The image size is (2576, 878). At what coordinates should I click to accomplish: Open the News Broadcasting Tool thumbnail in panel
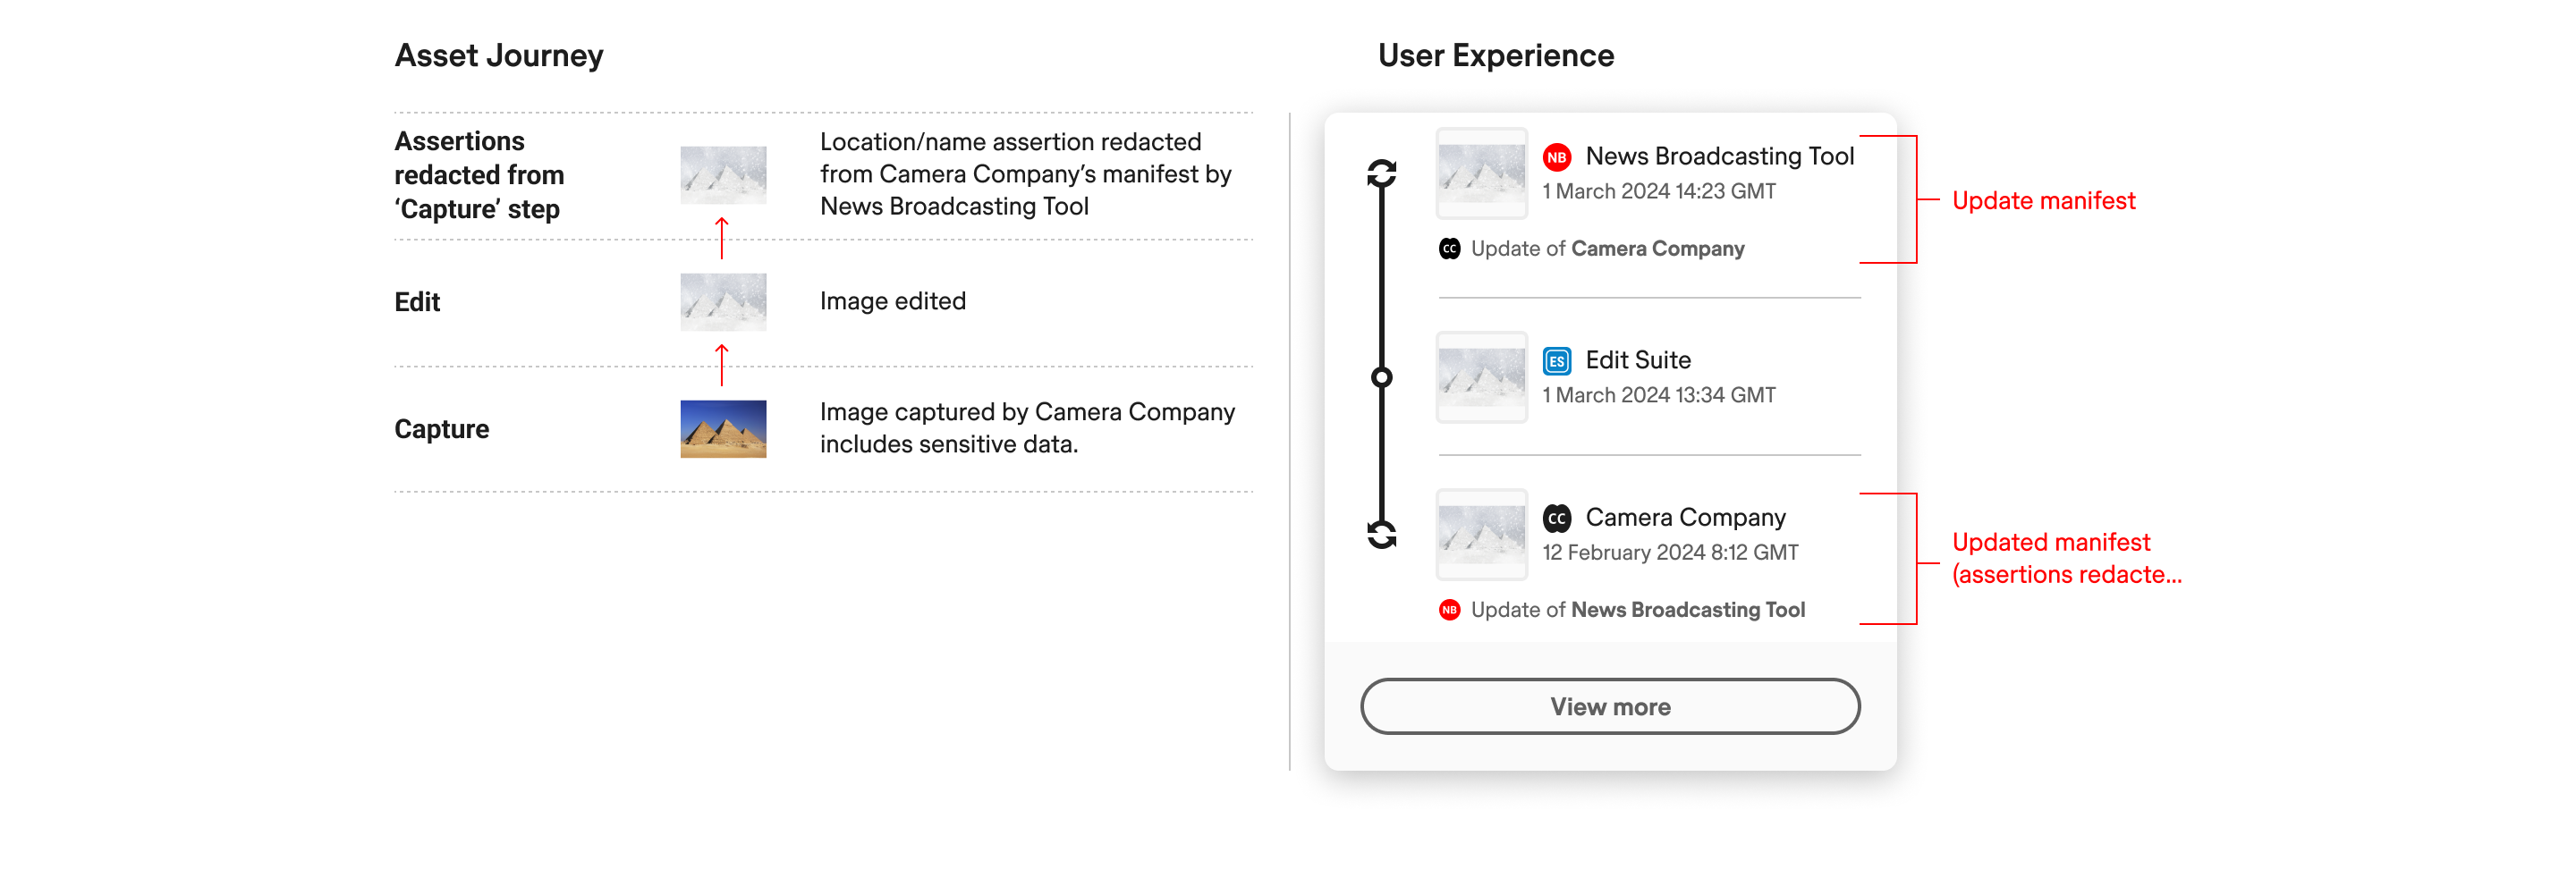click(1481, 173)
